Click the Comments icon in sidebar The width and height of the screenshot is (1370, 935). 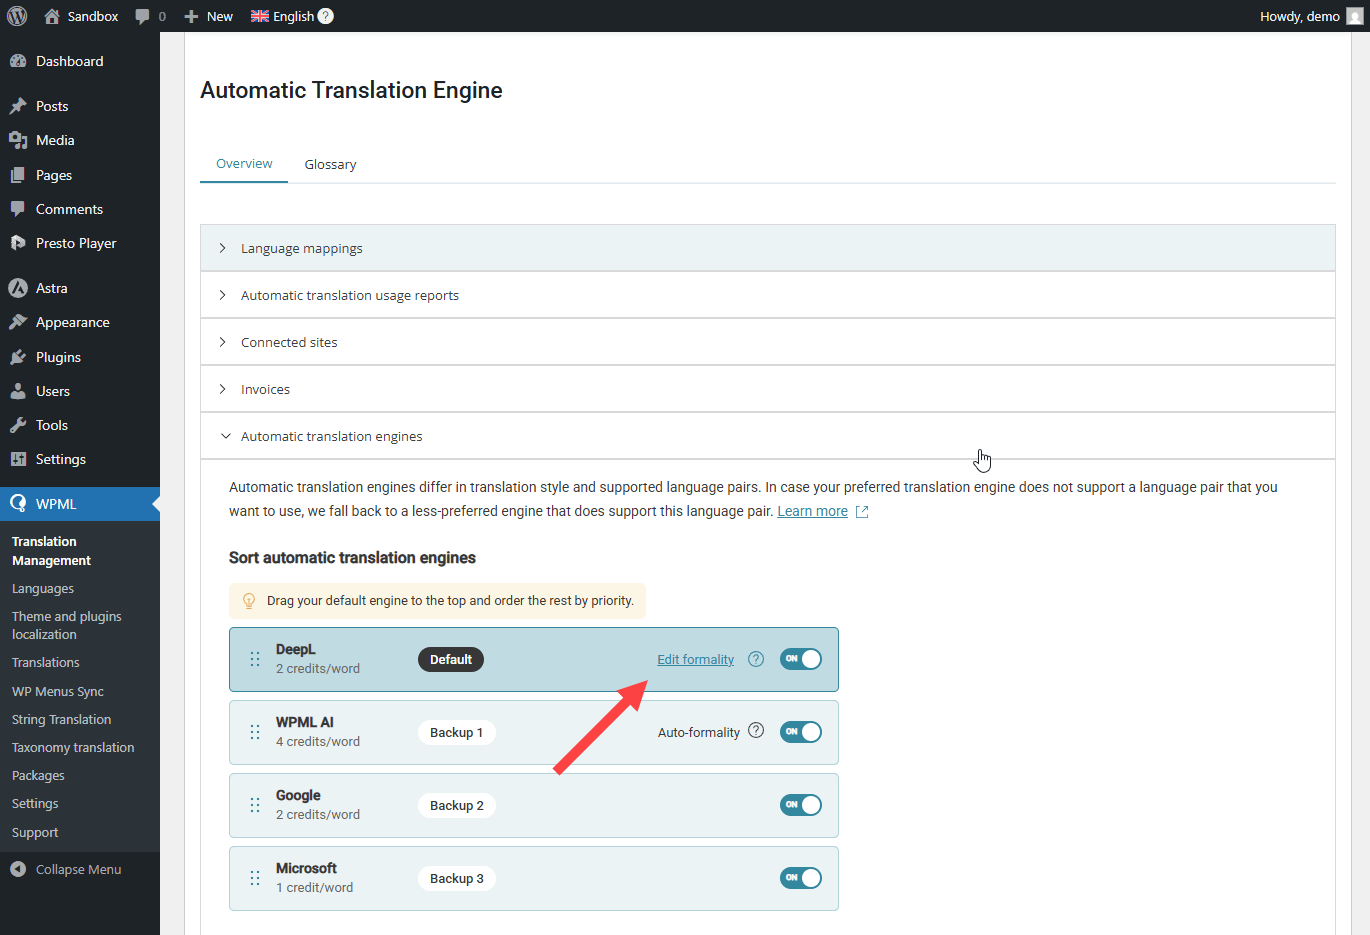[x=18, y=209]
